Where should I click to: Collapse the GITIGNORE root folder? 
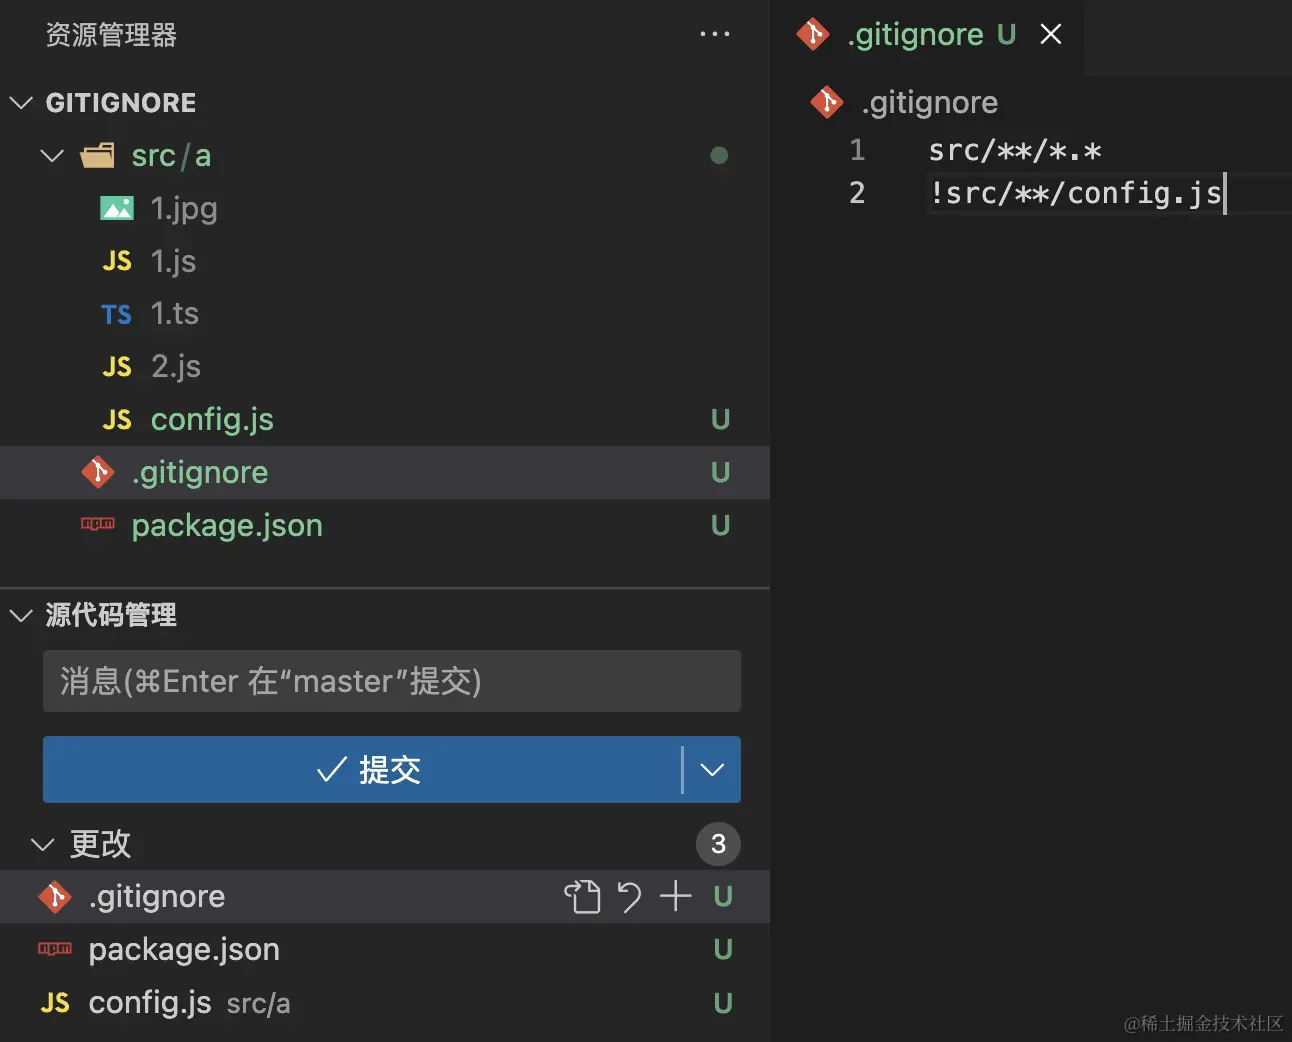pos(21,103)
